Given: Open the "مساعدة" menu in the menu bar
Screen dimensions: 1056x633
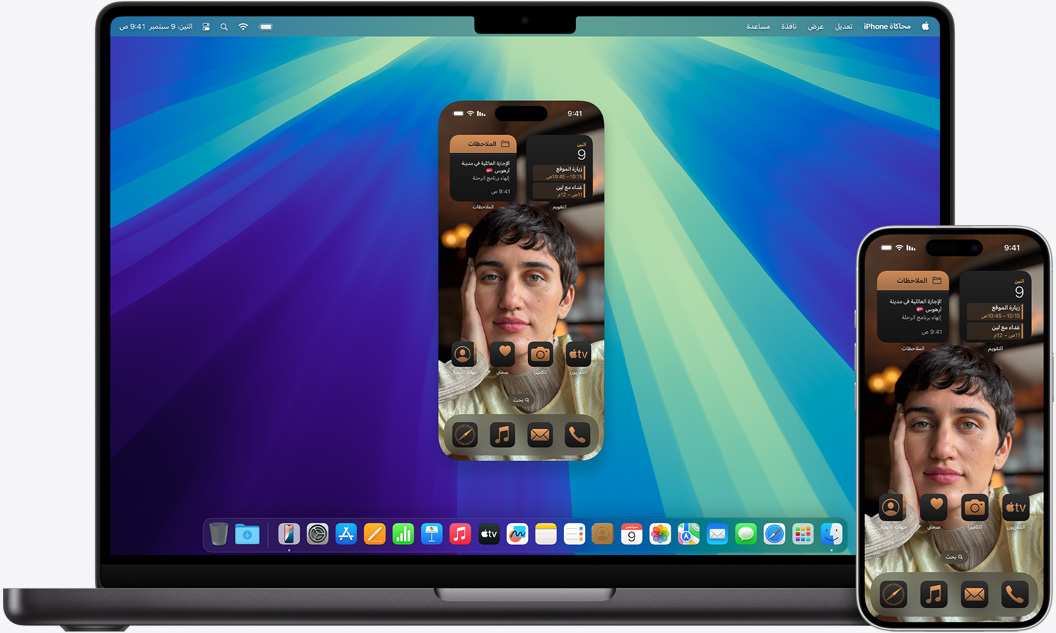Looking at the screenshot, I should (758, 26).
